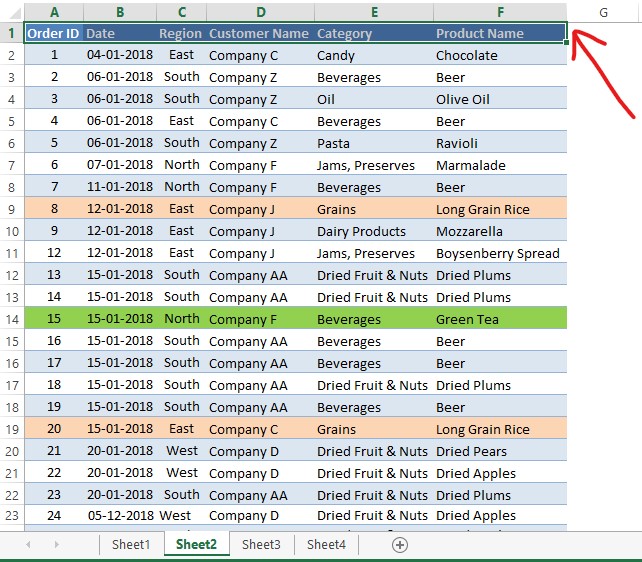
Task: Select column G header
Action: pyautogui.click(x=603, y=12)
